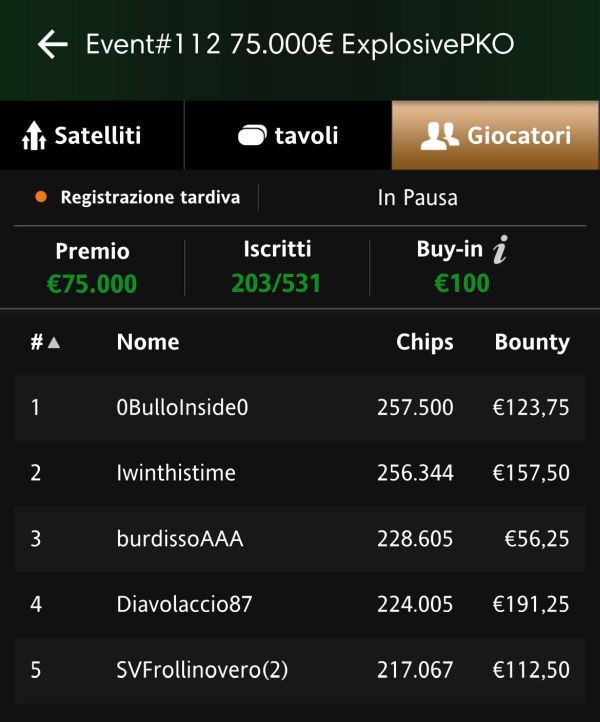Viewport: 600px width, 722px height.
Task: Select SVFrollinovero(2) player row
Action: click(300, 670)
